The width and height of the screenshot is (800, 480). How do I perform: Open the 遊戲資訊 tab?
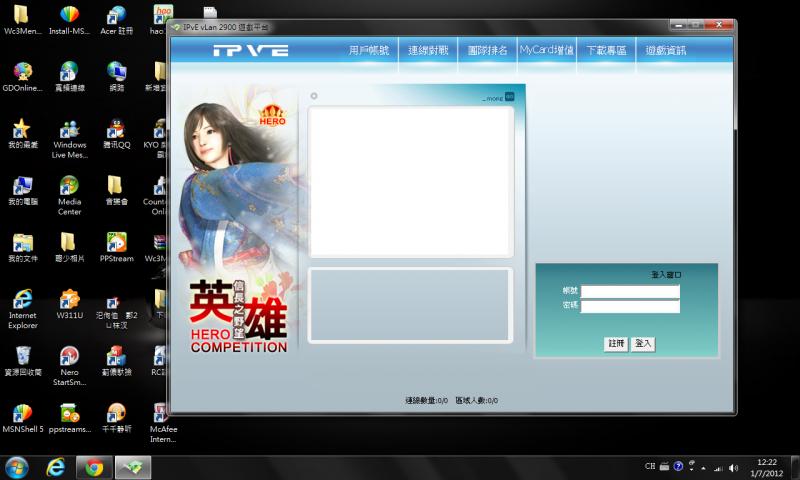click(x=666, y=50)
